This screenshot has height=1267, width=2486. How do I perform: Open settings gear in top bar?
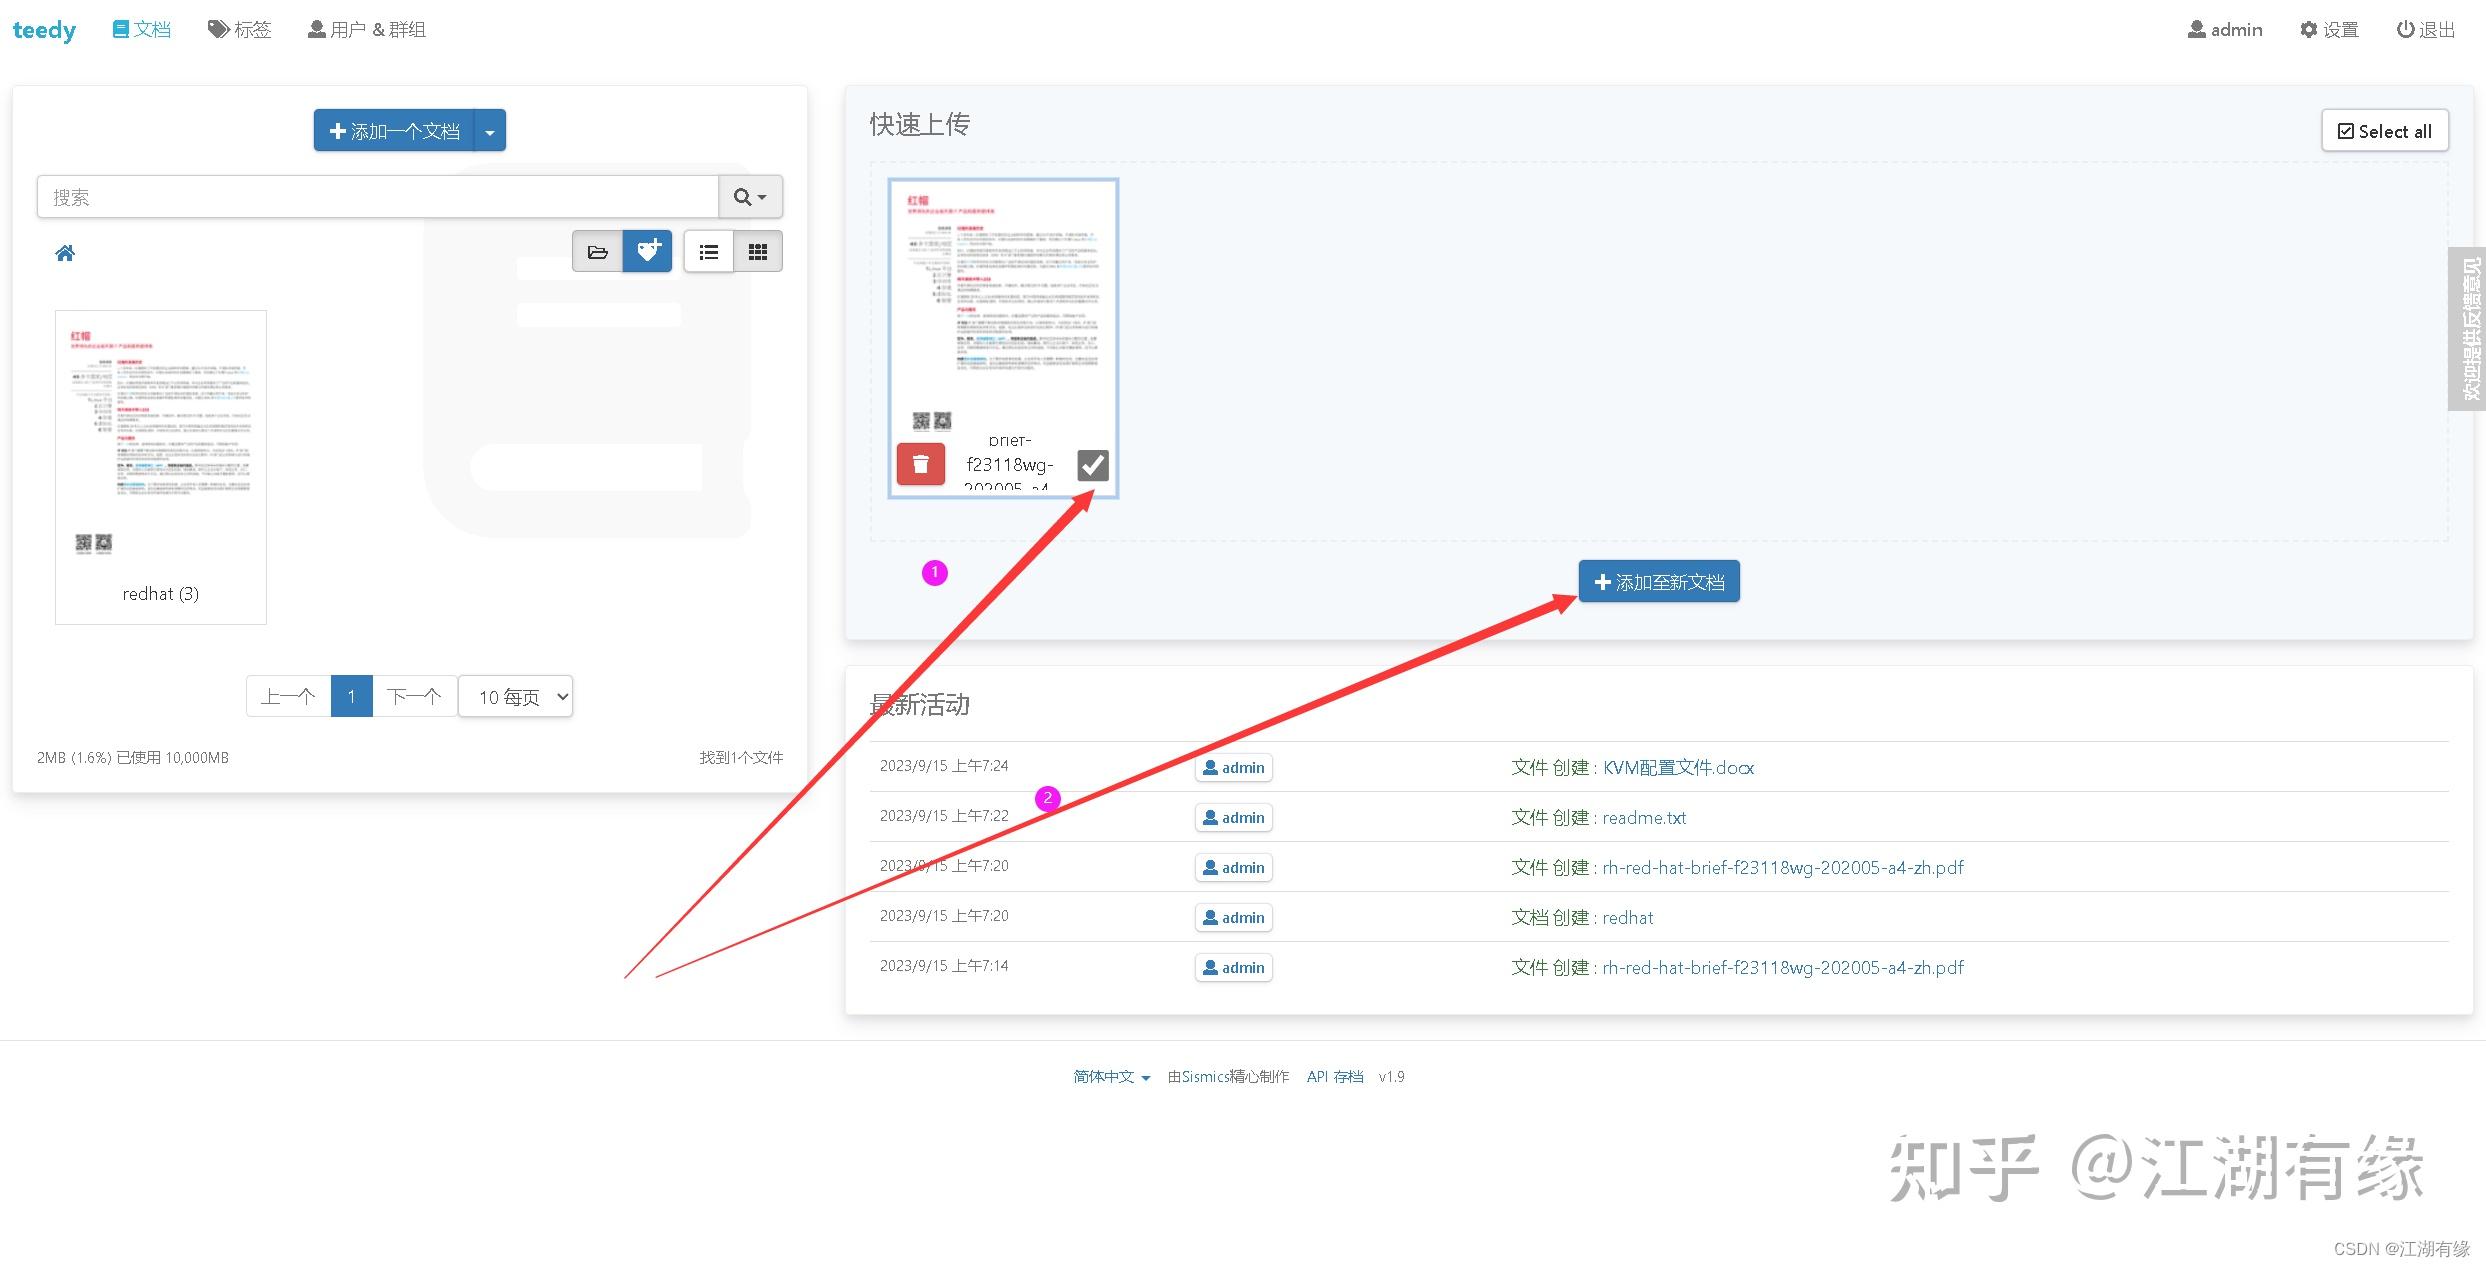pos(2329,30)
